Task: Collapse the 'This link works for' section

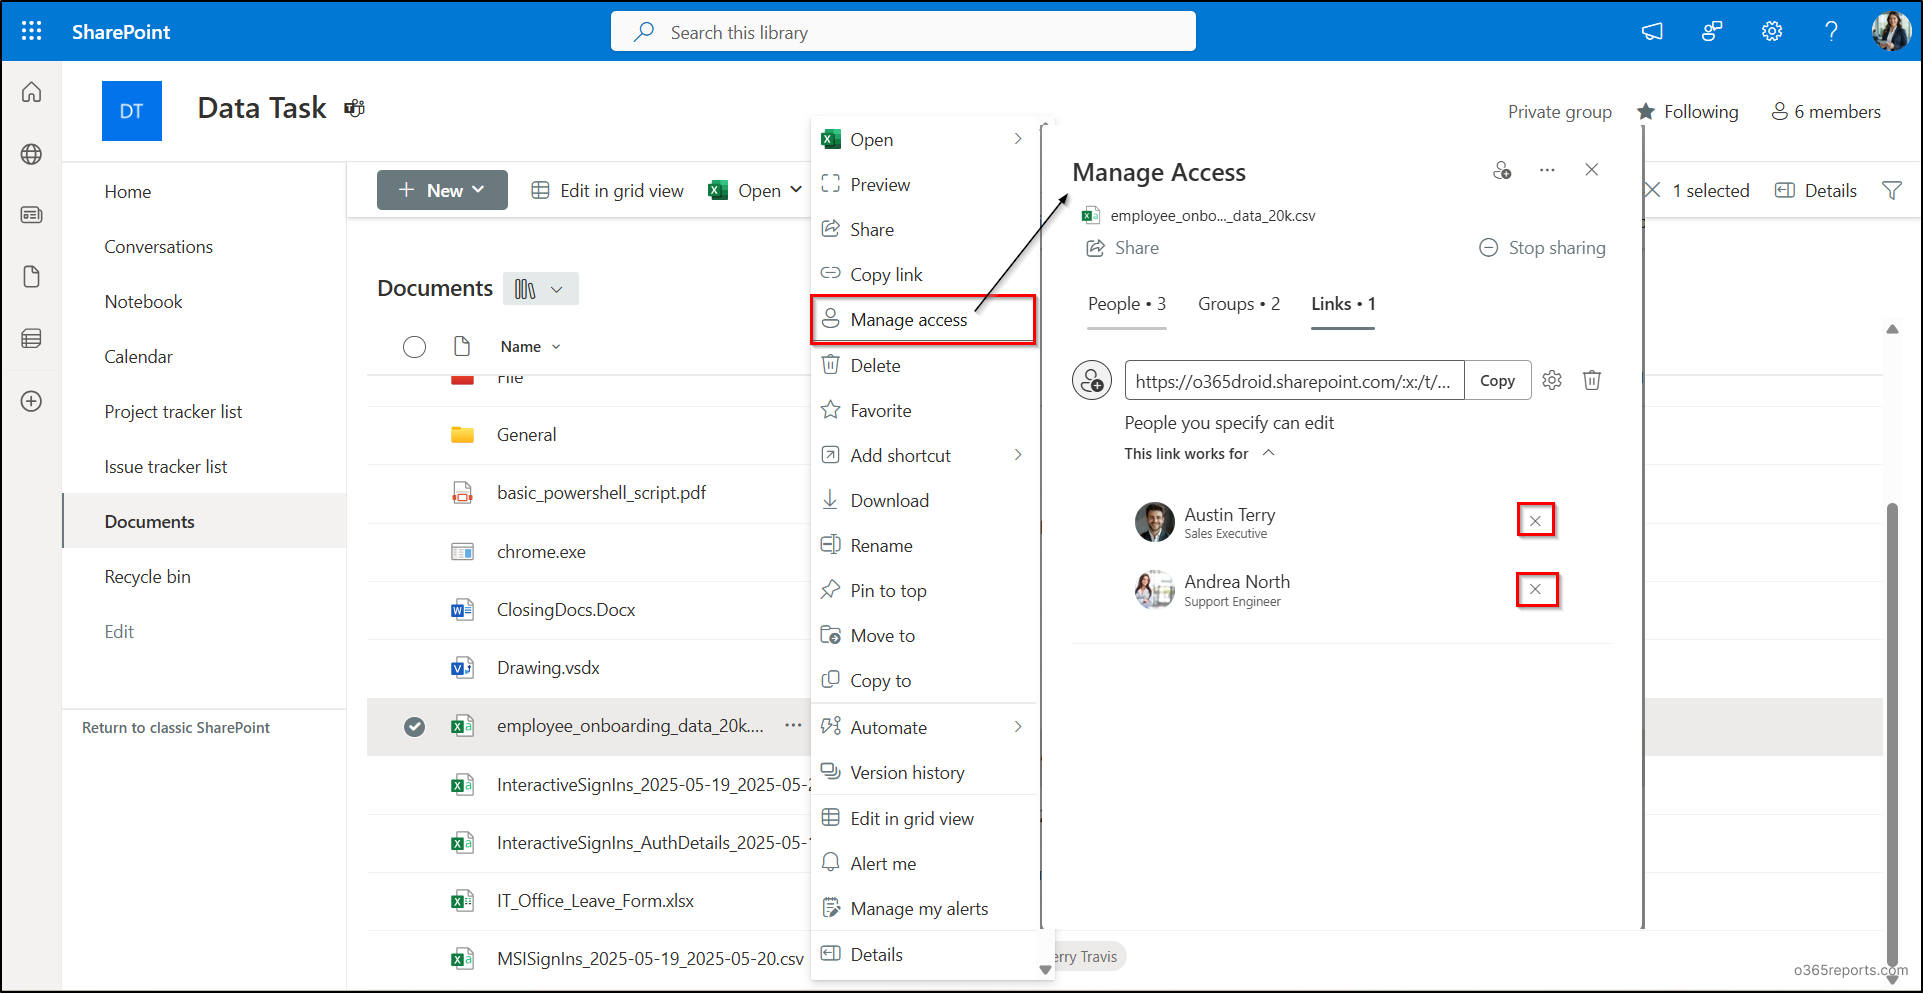Action: coord(1268,453)
